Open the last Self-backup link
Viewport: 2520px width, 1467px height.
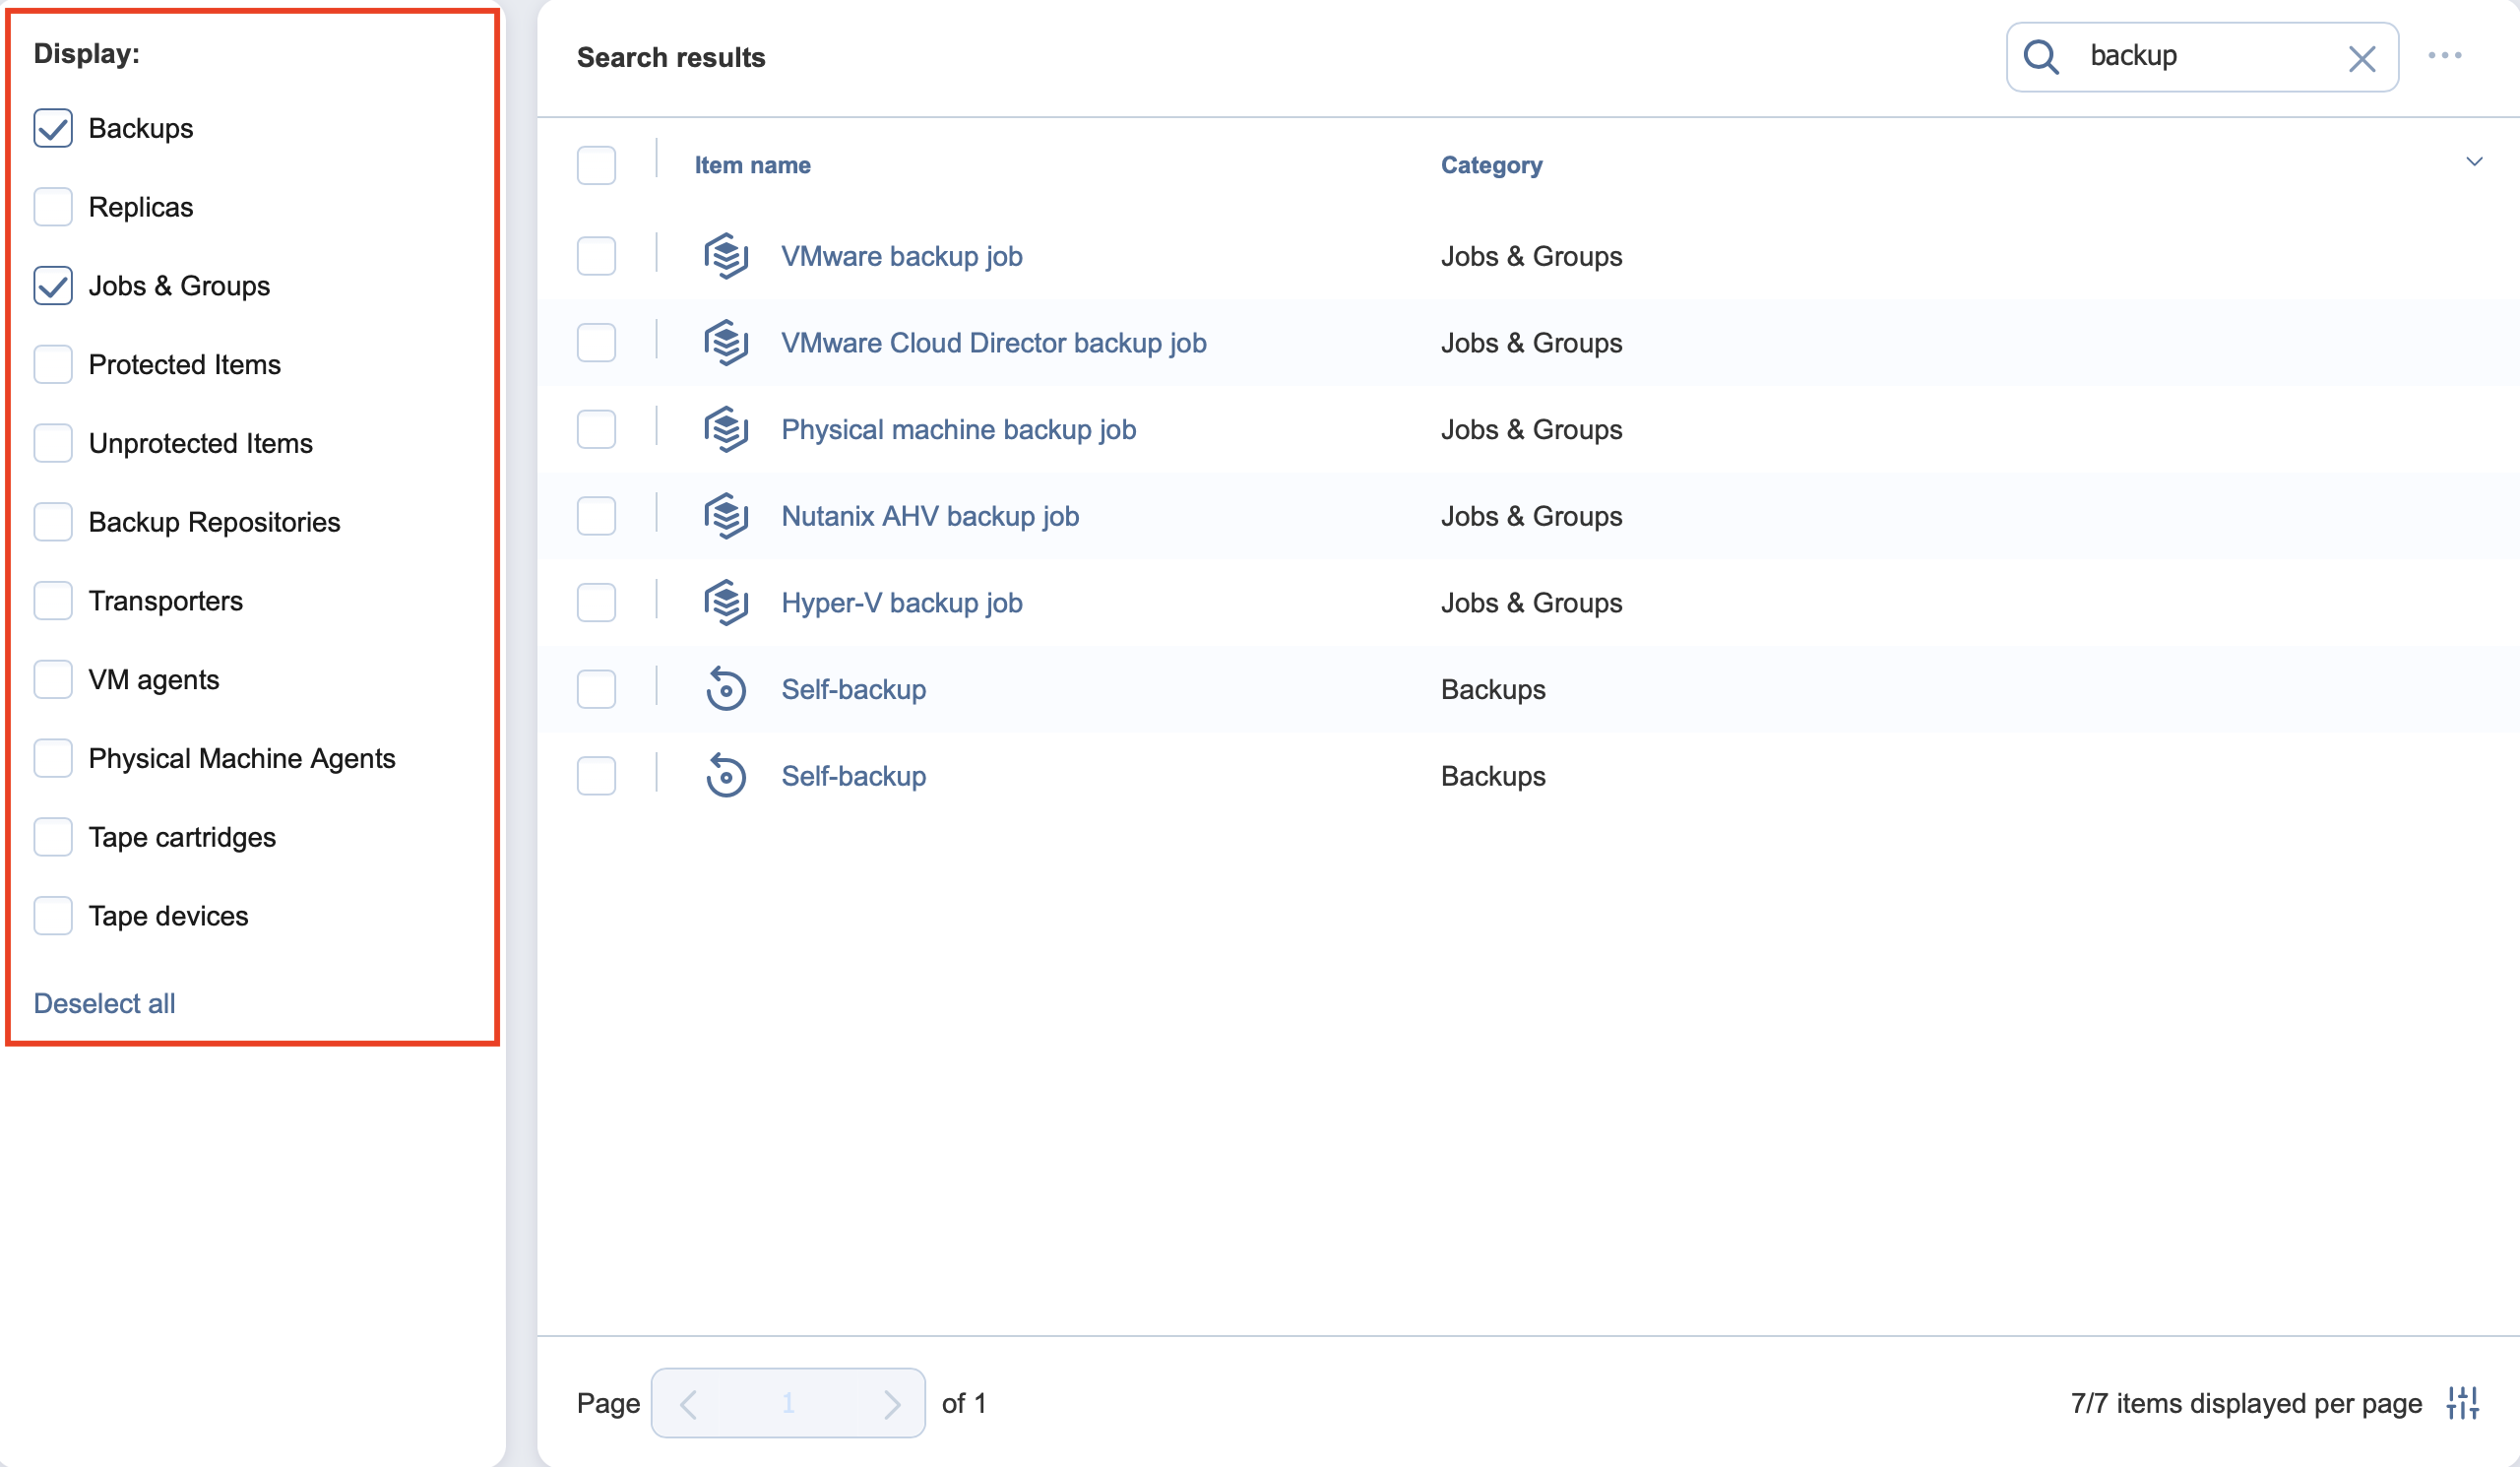click(853, 776)
